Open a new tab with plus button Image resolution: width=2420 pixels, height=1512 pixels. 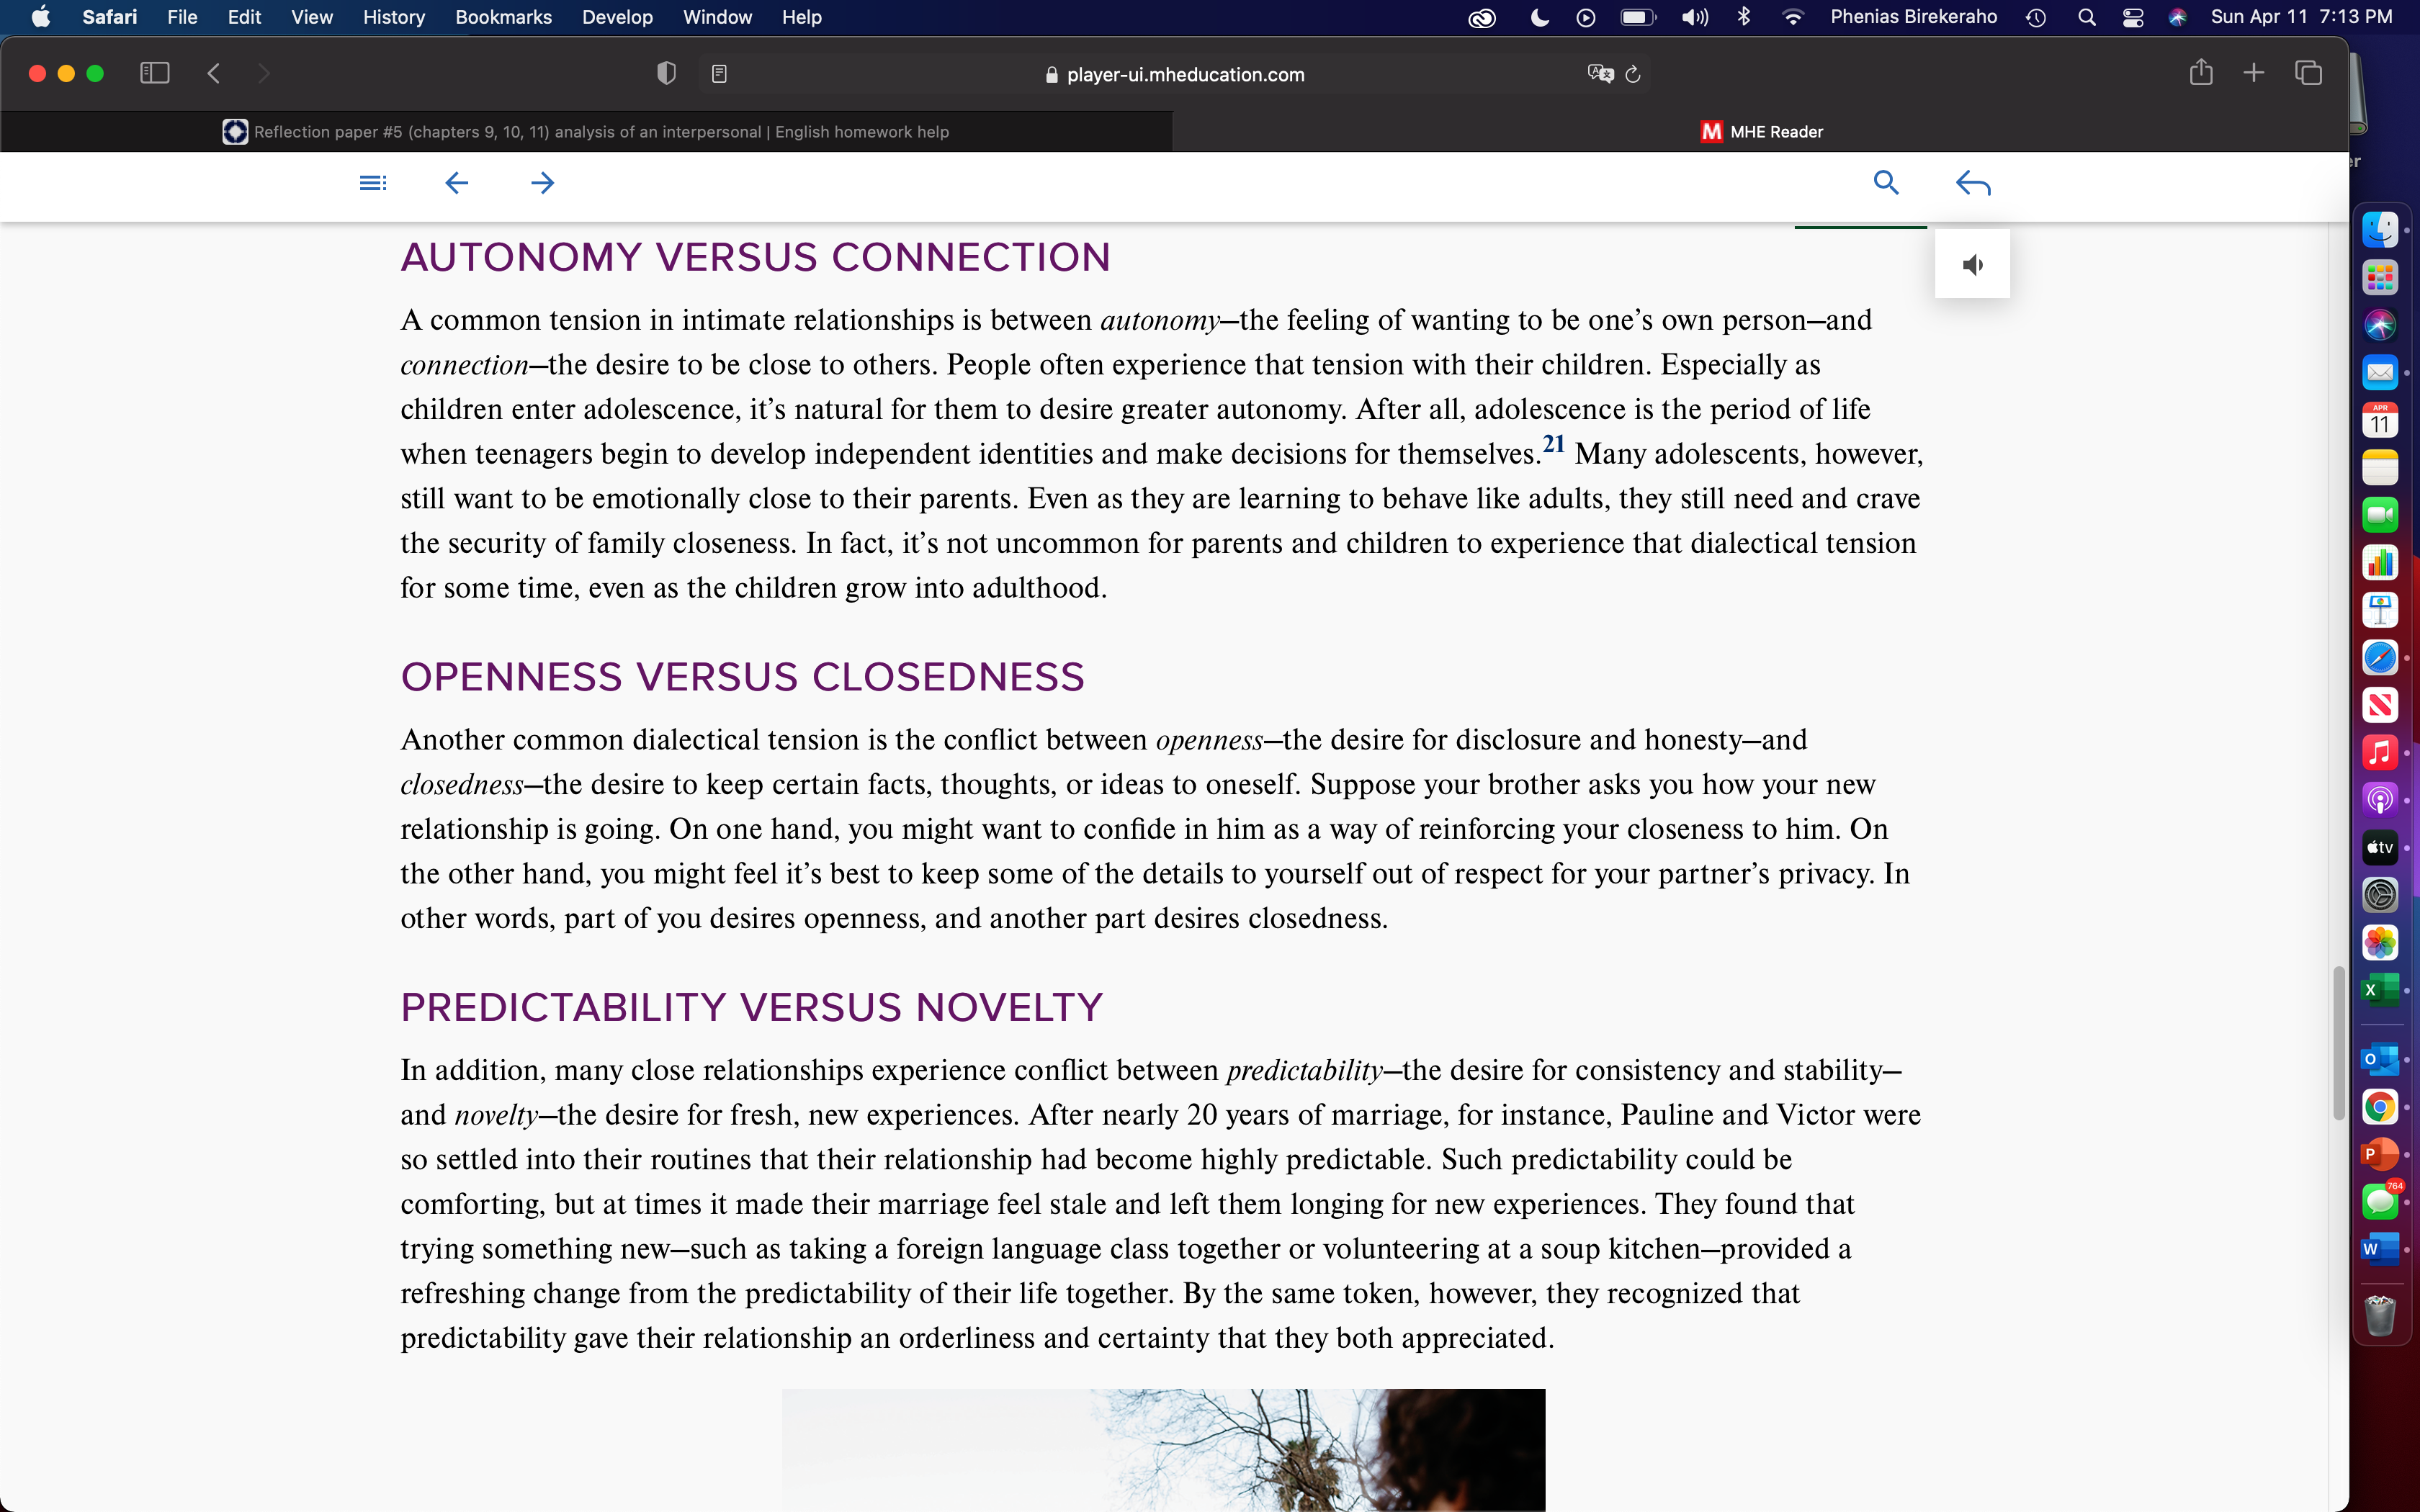point(2254,72)
